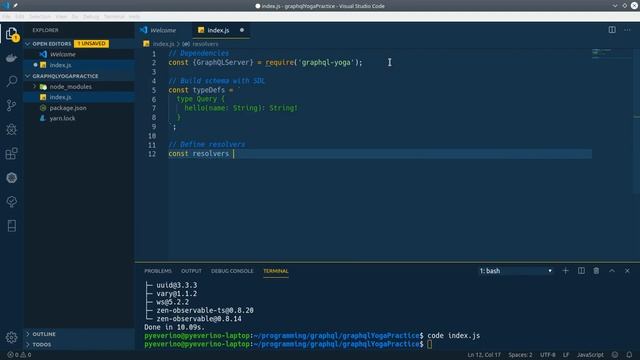Open the Terminal menu in menu bar
Screen dimensions: 640x360
(x=114, y=16)
